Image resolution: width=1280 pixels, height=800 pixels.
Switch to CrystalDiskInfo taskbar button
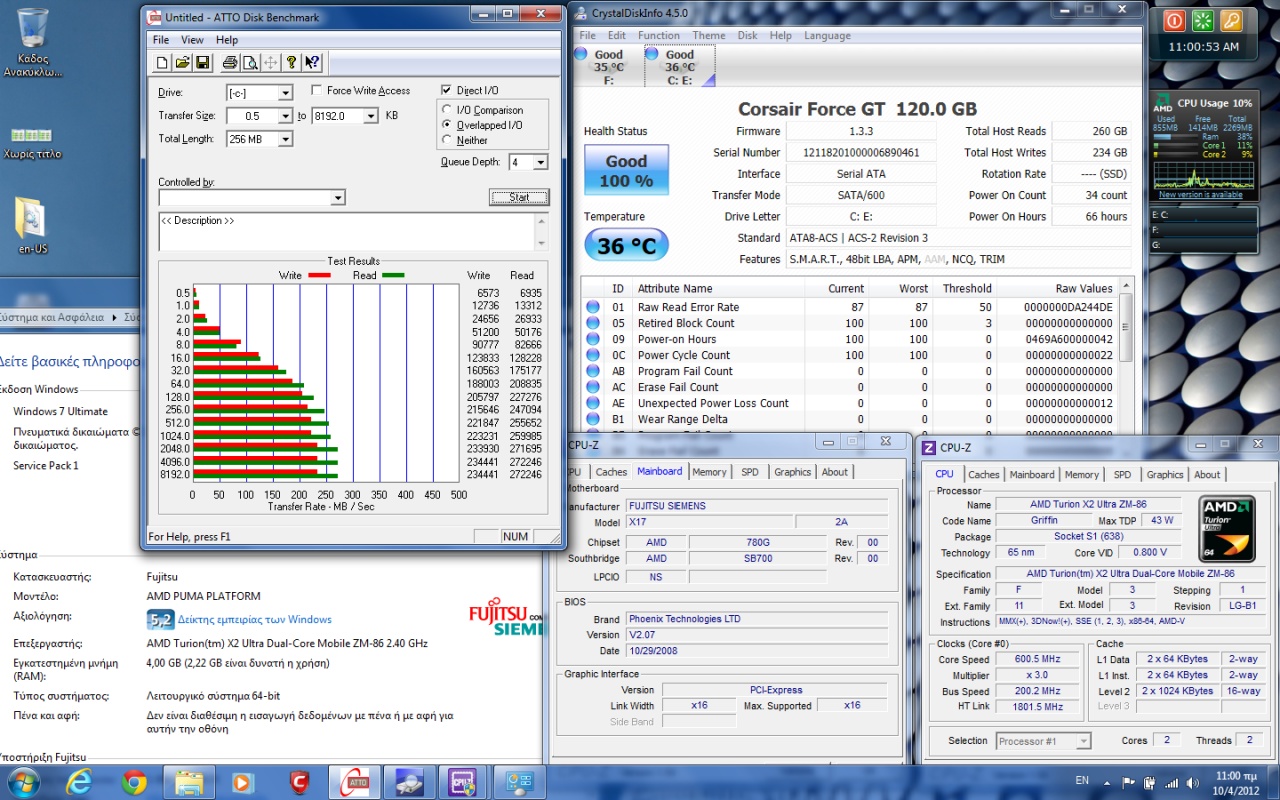click(408, 782)
